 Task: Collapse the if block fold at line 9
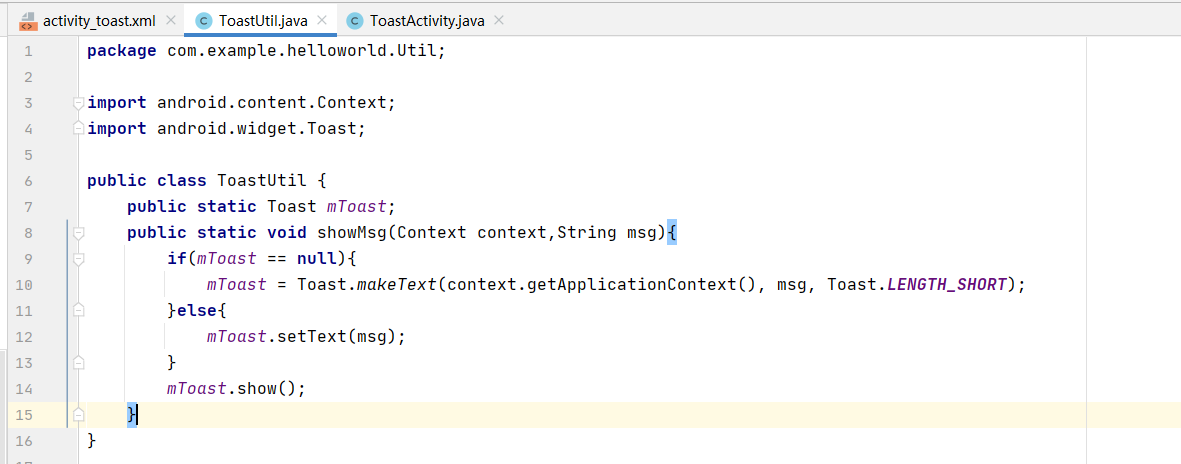coord(78,260)
